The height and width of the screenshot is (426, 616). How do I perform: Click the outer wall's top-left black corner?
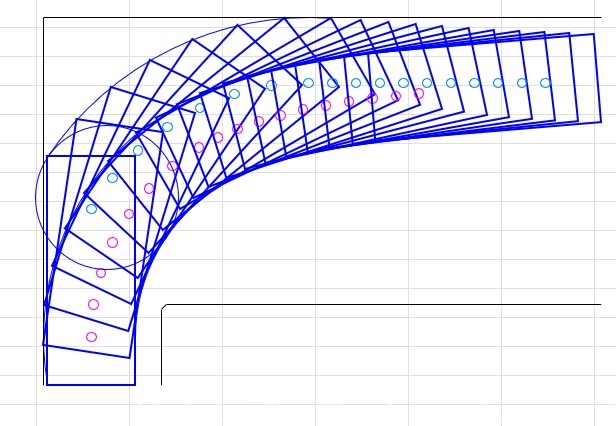pos(44,18)
